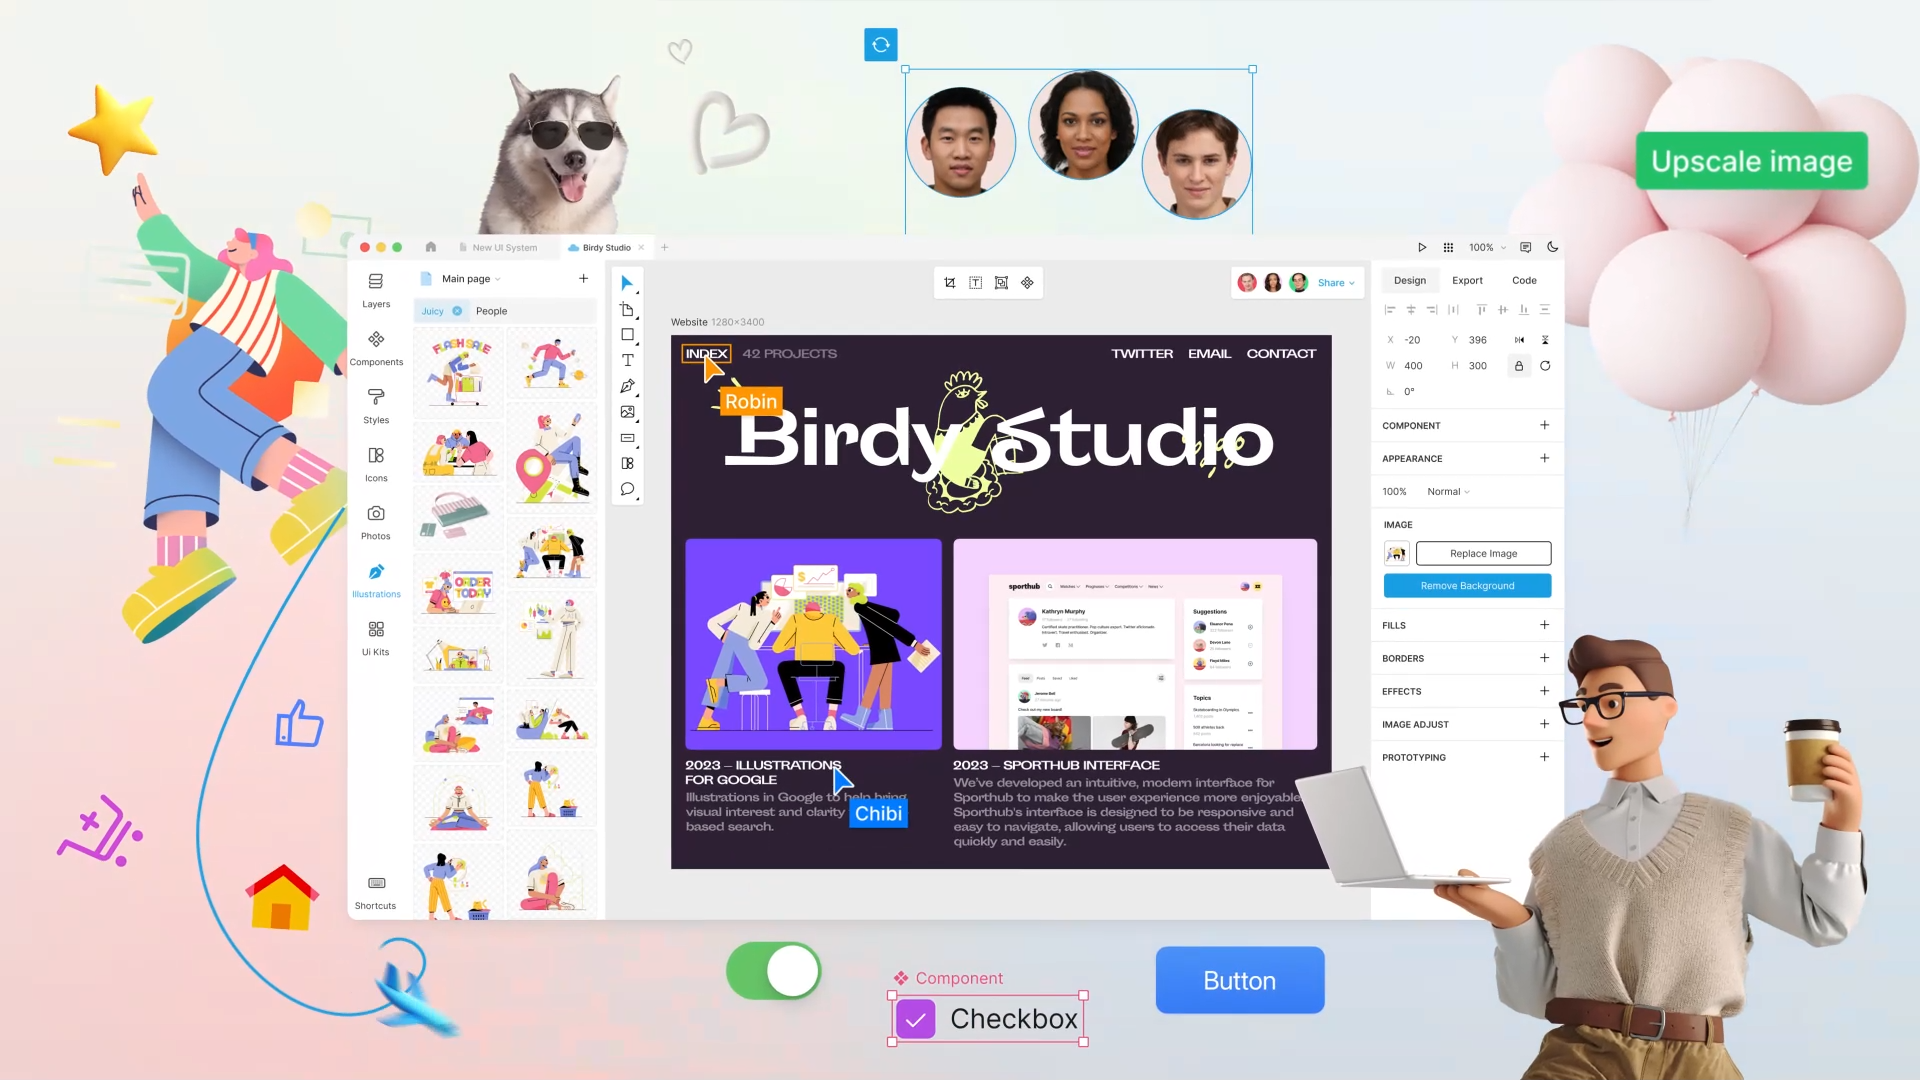Toggle dark mode in top toolbar
The height and width of the screenshot is (1080, 1920).
[1553, 247]
